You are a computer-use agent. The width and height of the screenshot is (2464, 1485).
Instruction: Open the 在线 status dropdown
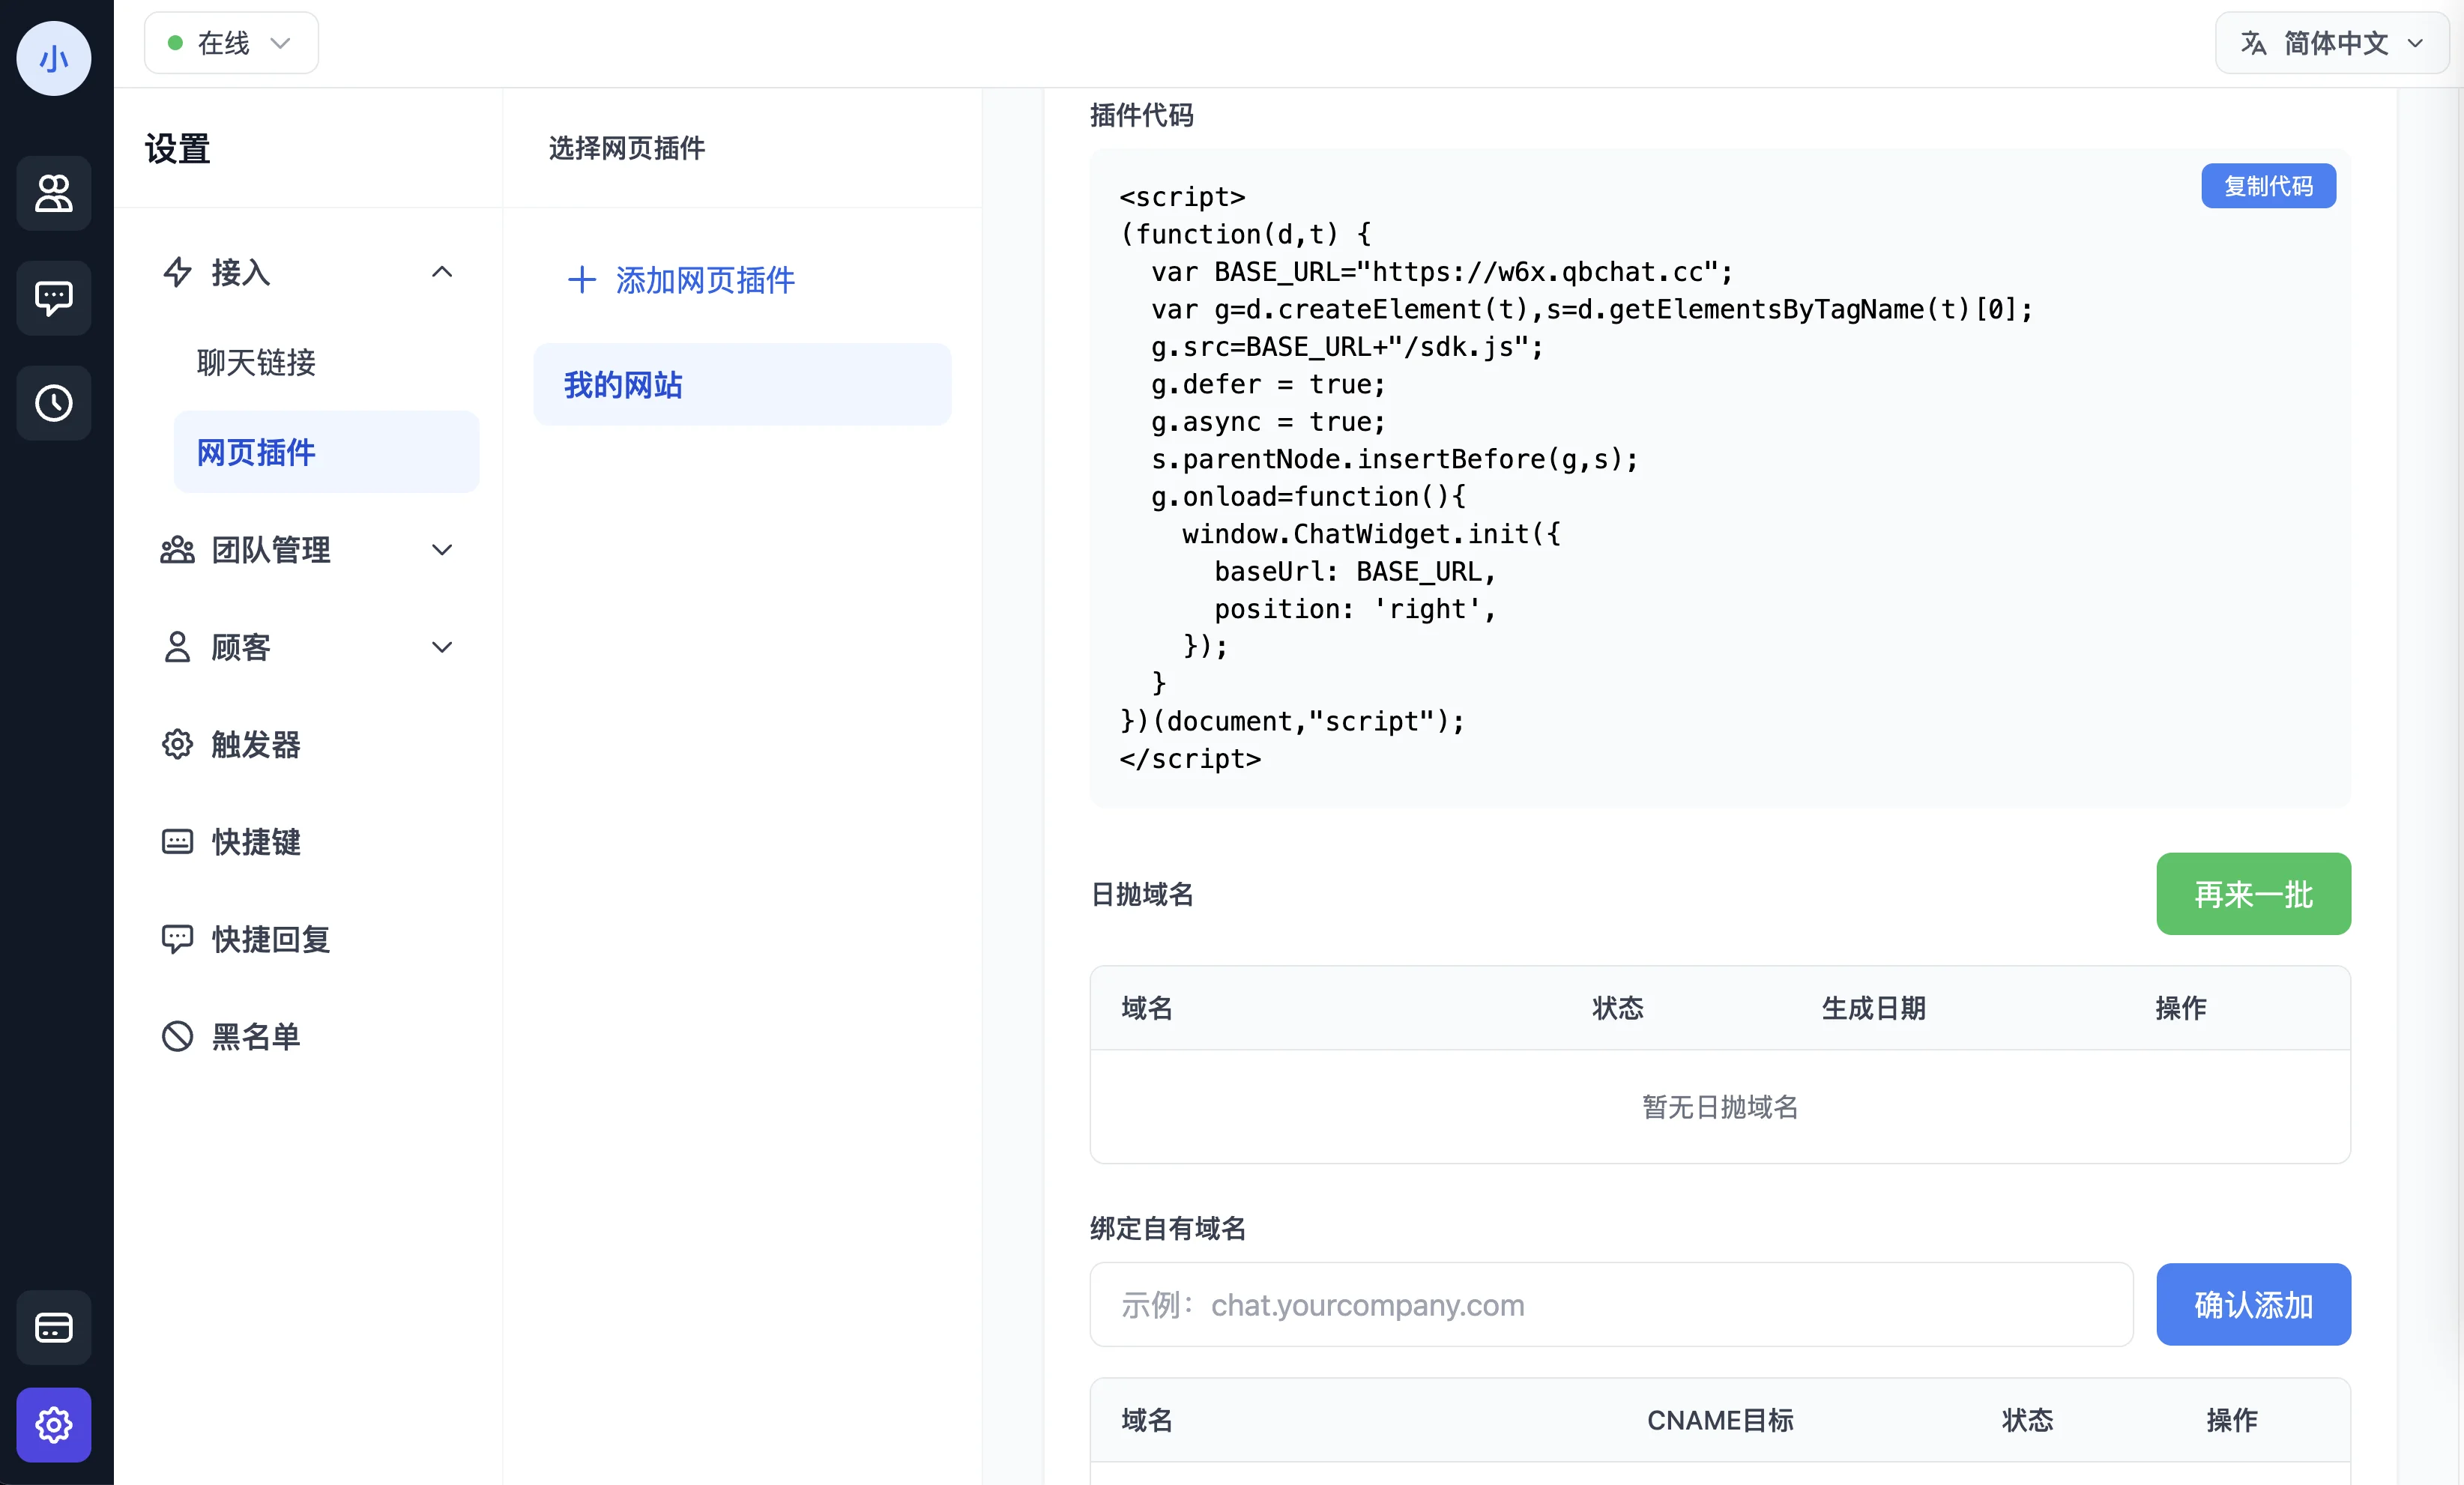[231, 42]
